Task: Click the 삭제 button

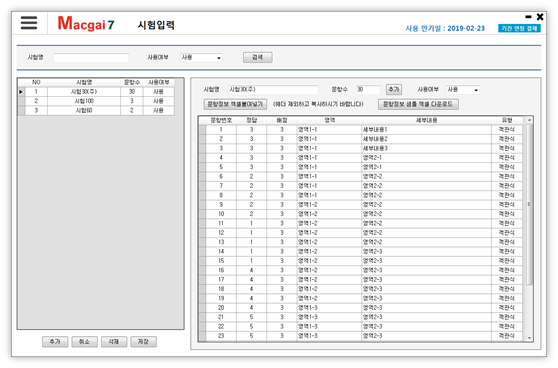Action: (x=114, y=342)
